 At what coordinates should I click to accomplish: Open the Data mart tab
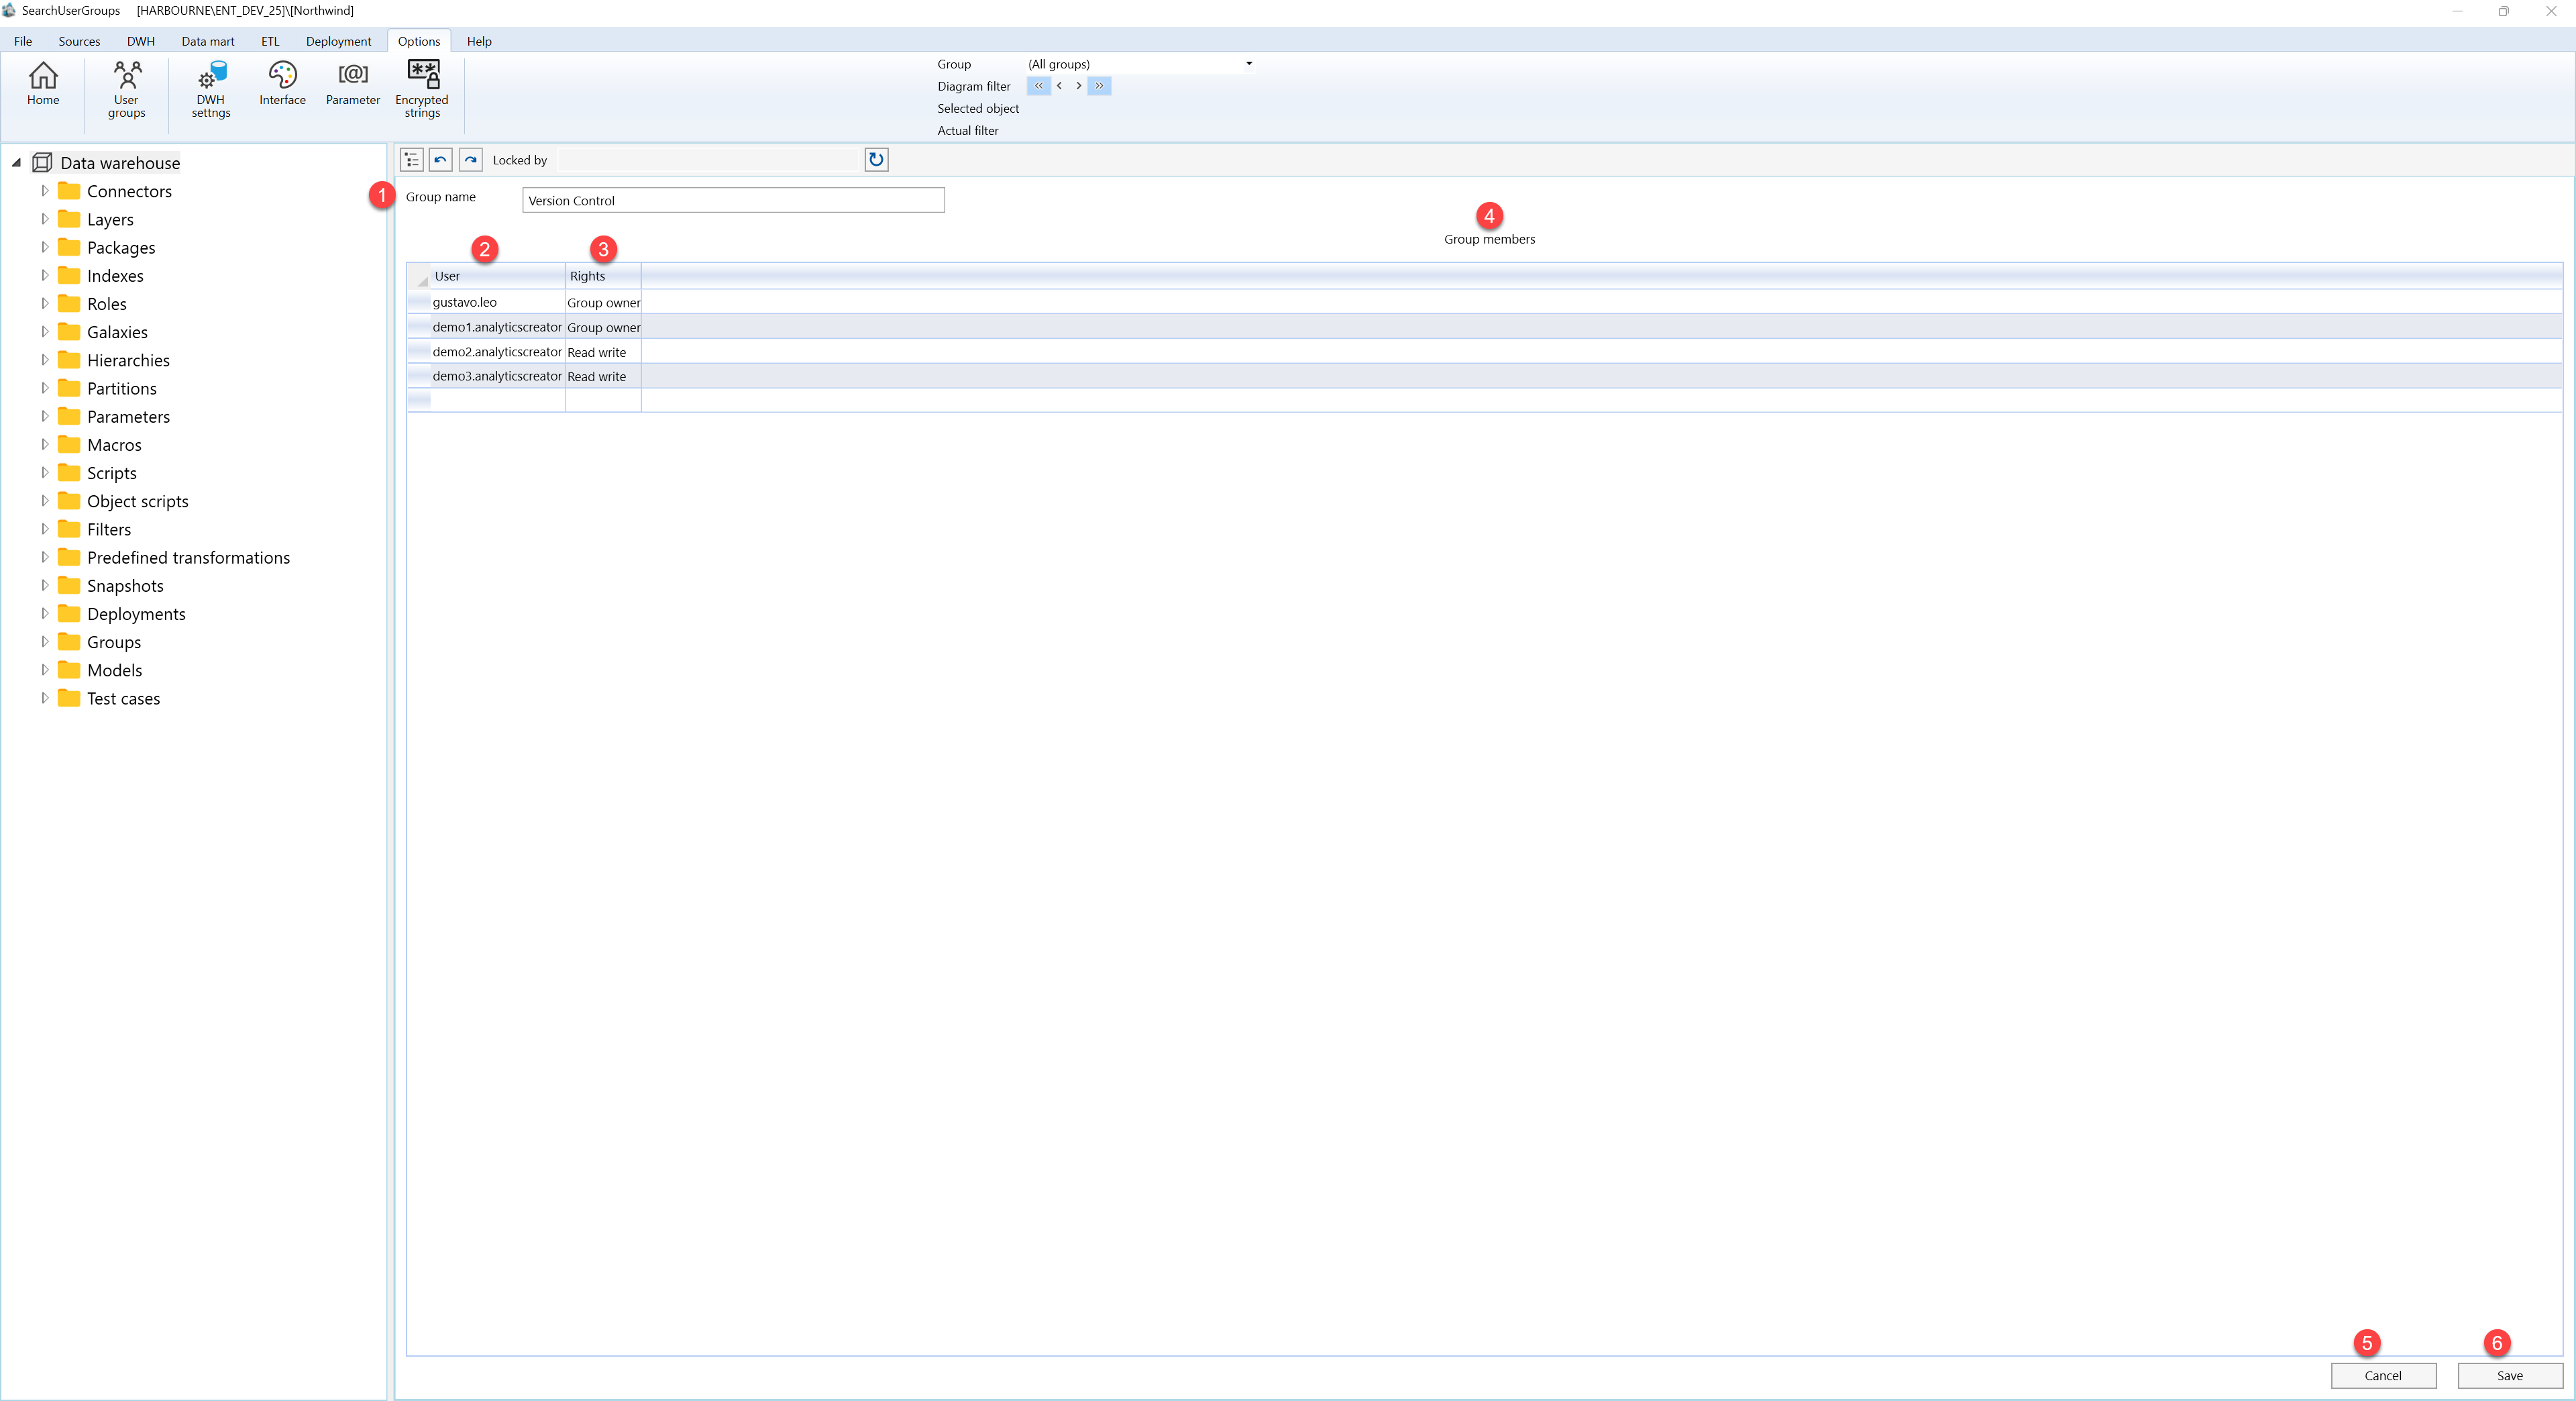coord(208,41)
